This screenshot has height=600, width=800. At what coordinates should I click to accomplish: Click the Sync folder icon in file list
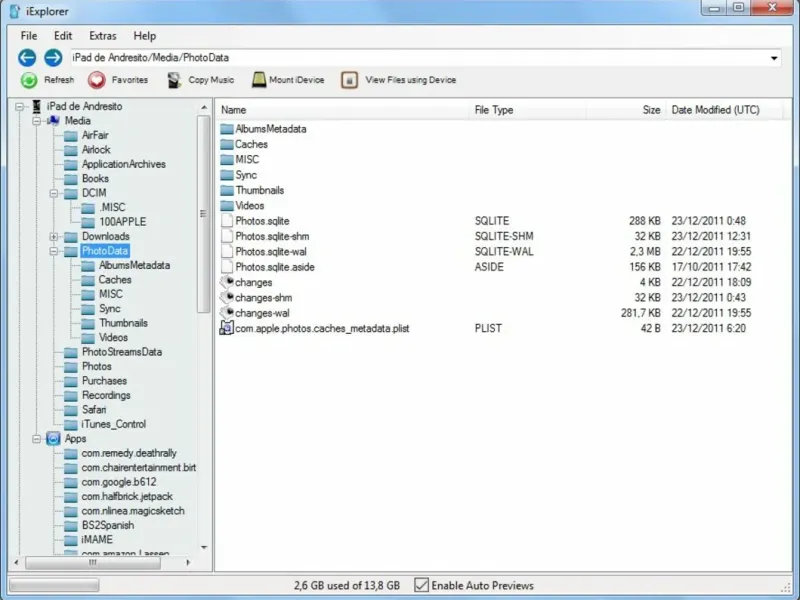point(227,175)
